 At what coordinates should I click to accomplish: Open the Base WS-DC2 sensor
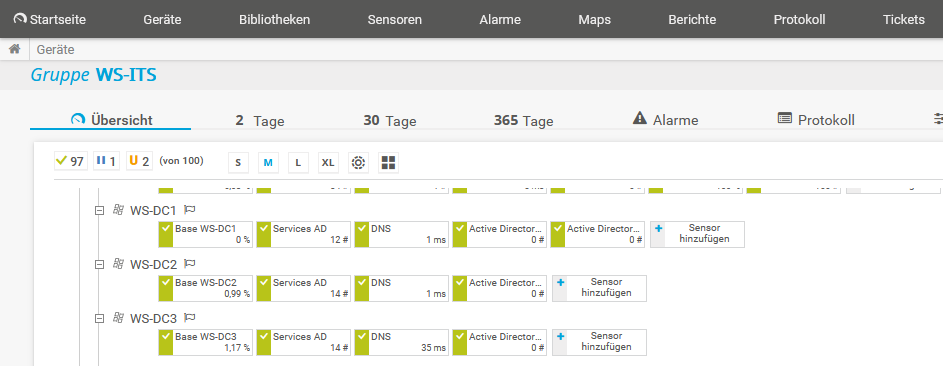[x=206, y=288]
